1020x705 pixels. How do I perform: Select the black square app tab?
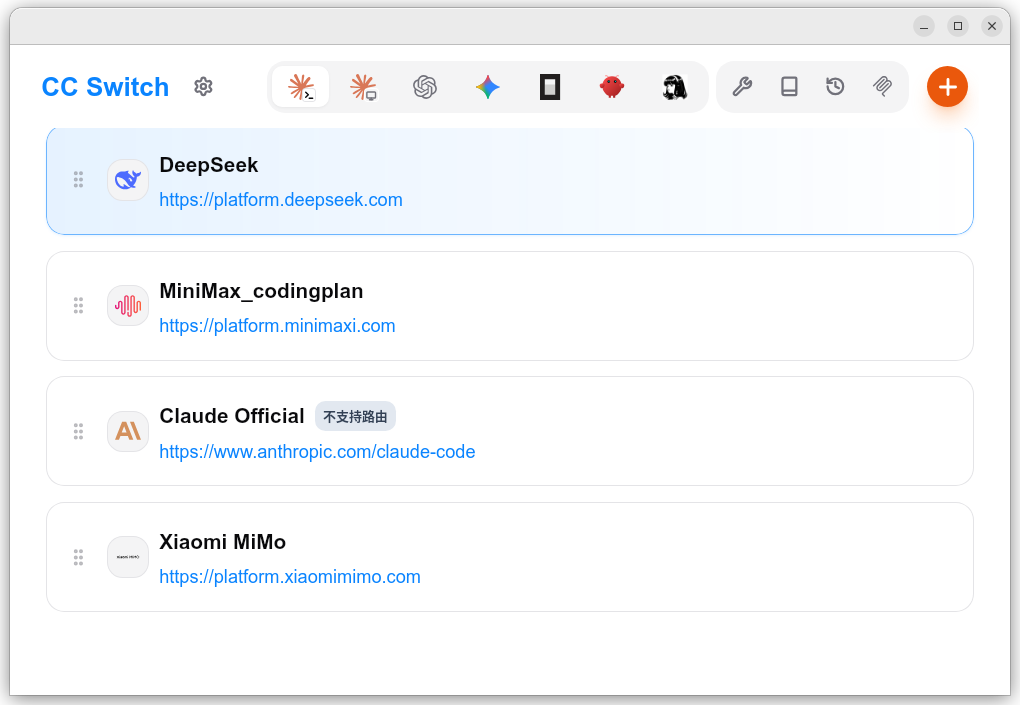coord(550,86)
